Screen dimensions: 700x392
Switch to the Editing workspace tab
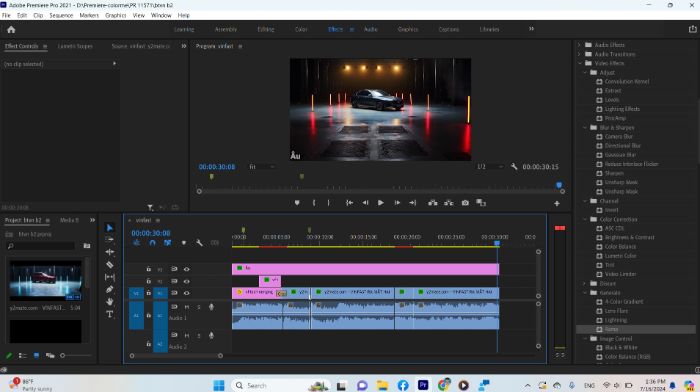coord(266,29)
